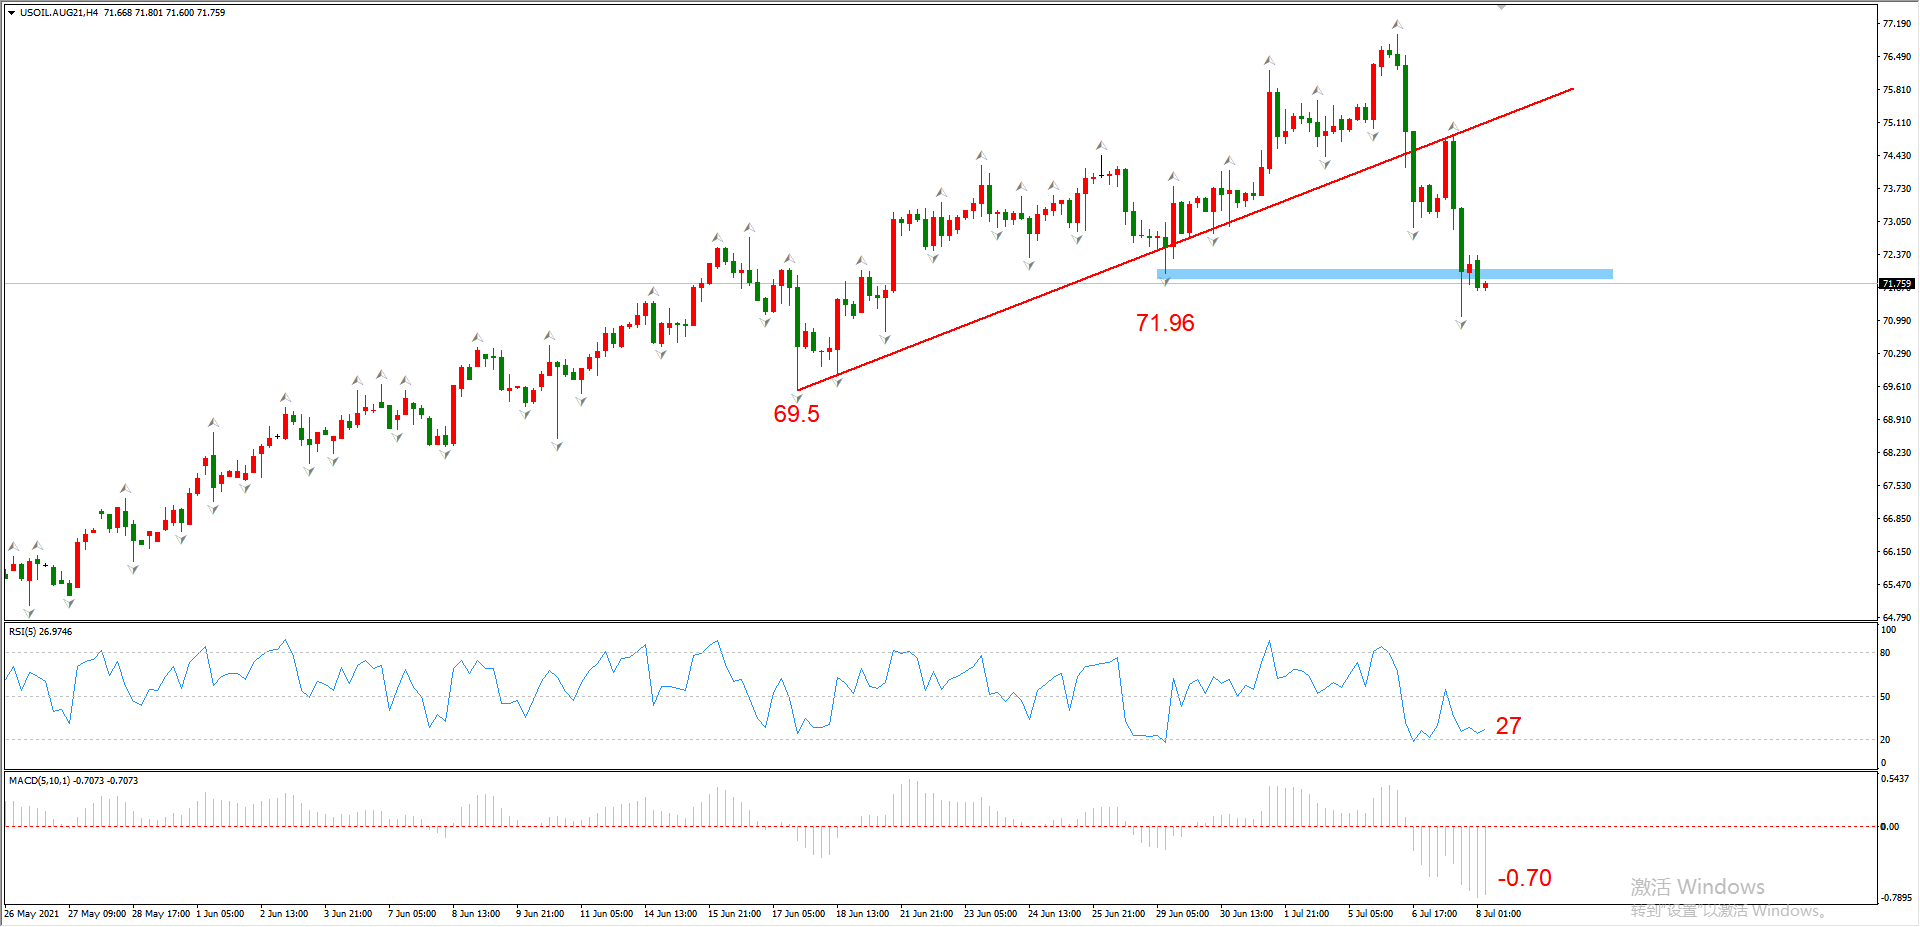Screen dimensions: 1920x927
Task: Click the red 71.96 price annotation
Action: 1165,323
